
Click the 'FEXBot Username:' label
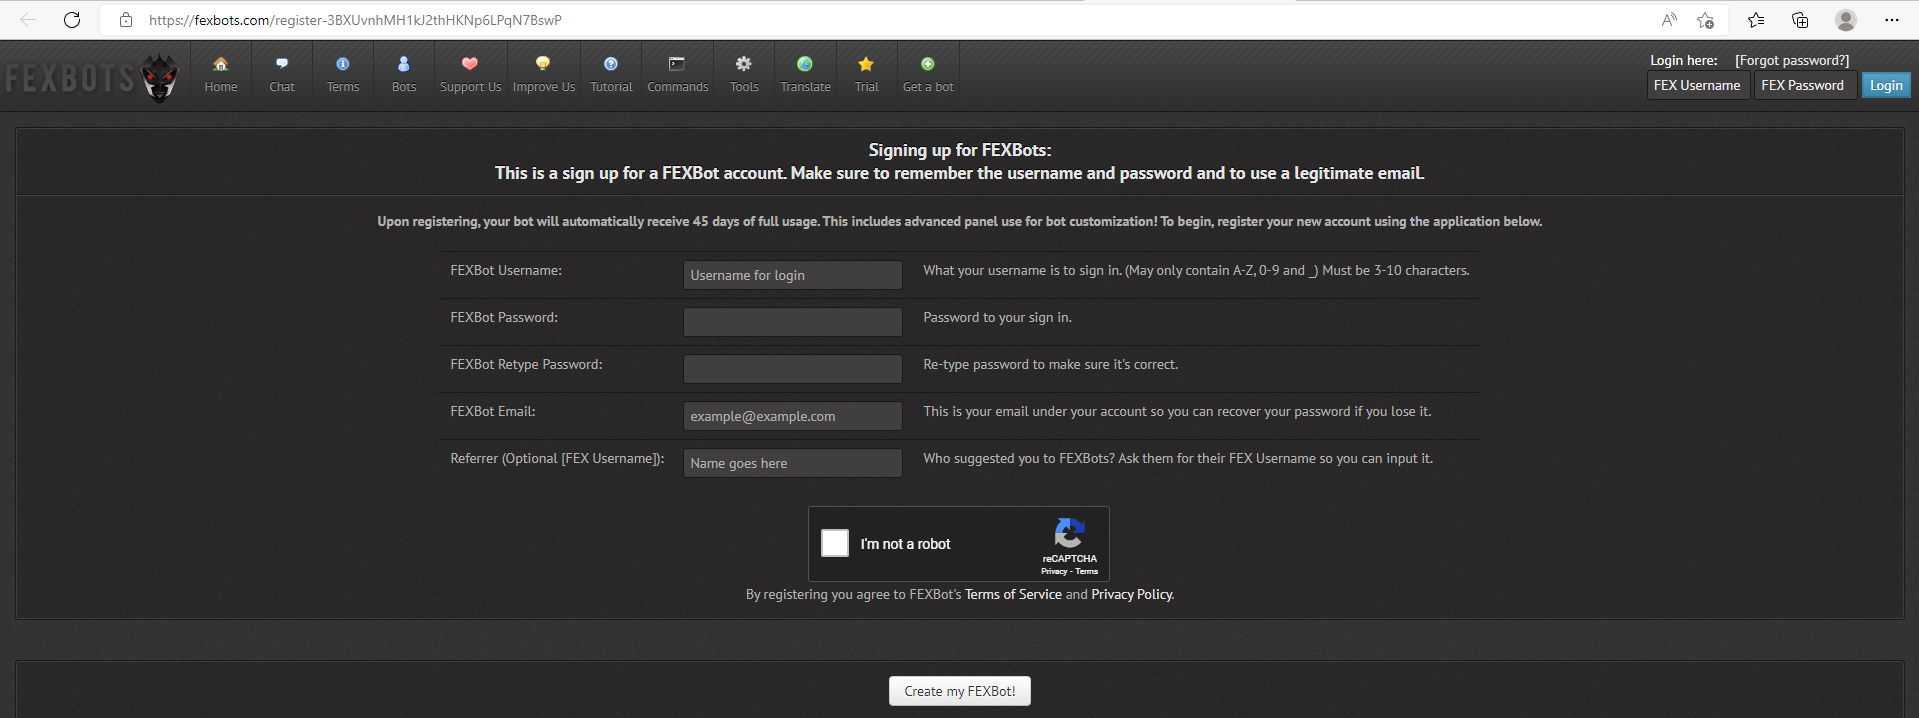pos(506,270)
